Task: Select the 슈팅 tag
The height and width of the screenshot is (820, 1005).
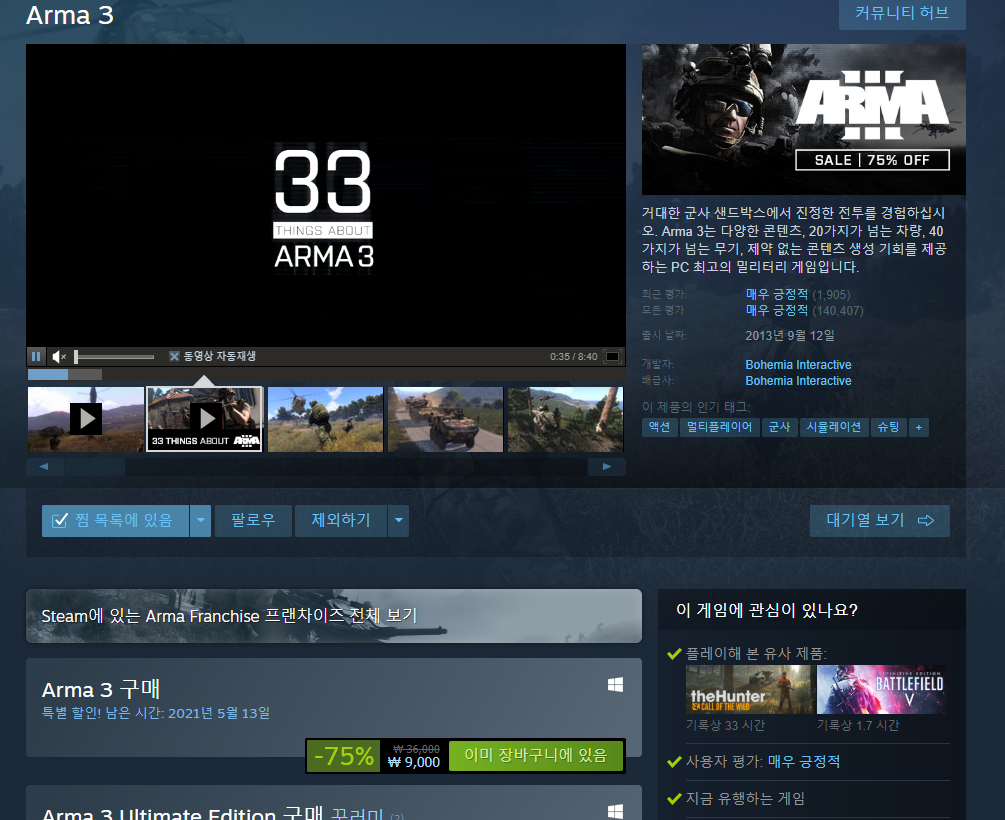Action: pyautogui.click(x=888, y=427)
